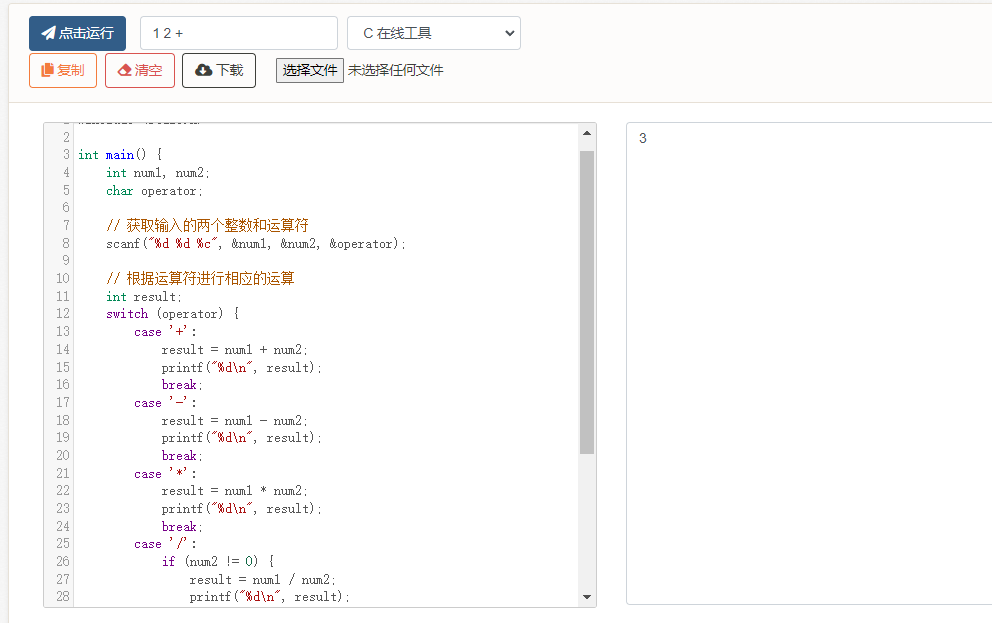The height and width of the screenshot is (623, 992).
Task: Click the case '+' line
Action: pyautogui.click(x=165, y=332)
